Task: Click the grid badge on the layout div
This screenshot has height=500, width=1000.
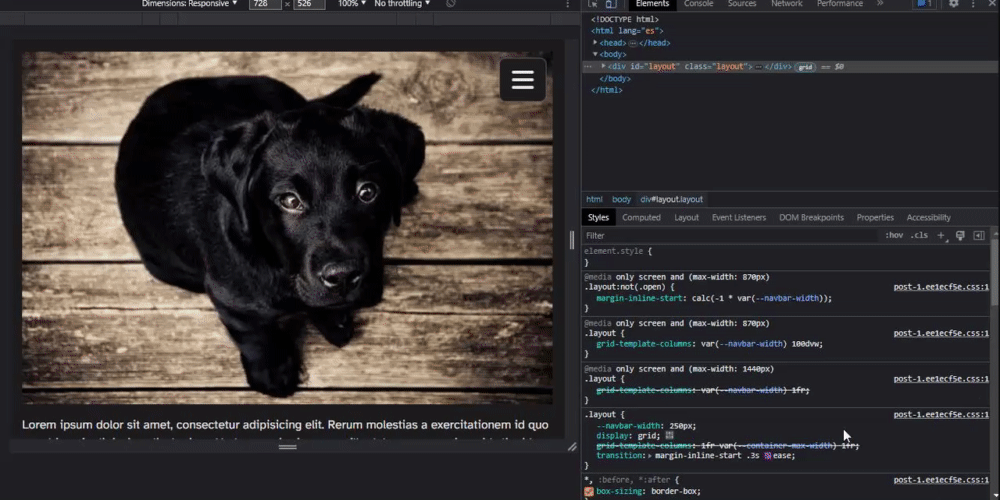Action: point(805,67)
